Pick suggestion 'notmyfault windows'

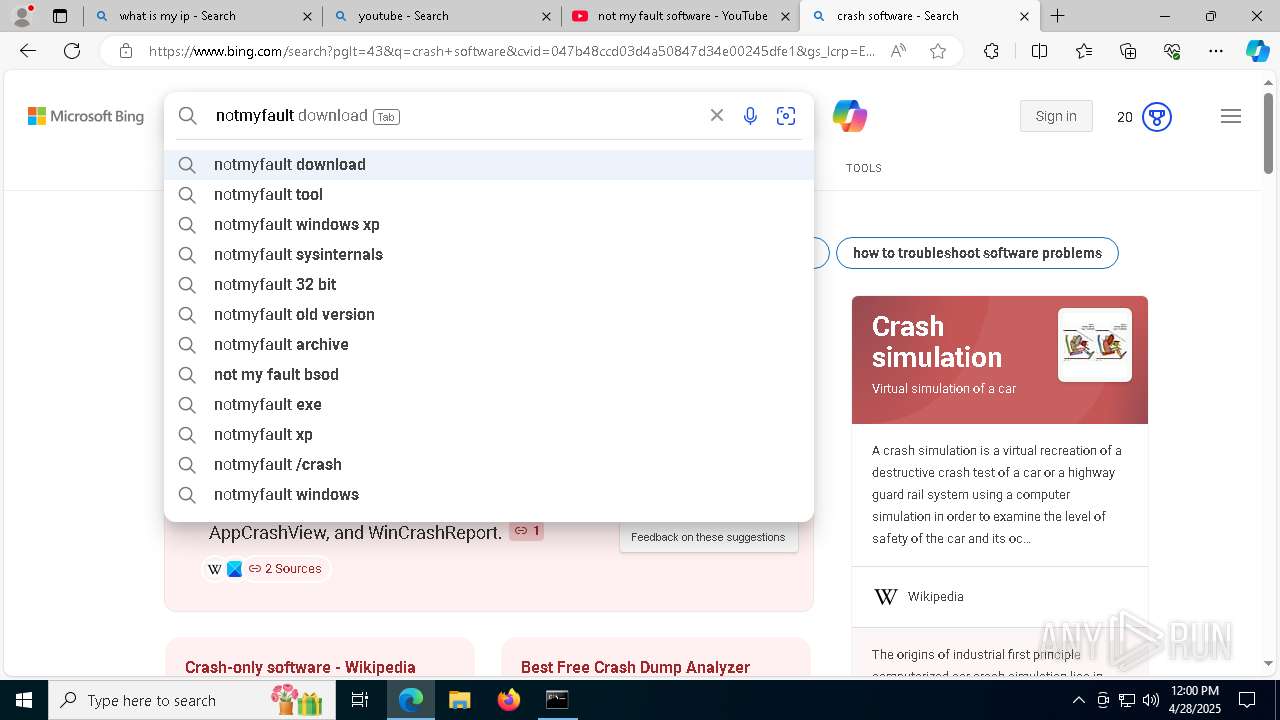pyautogui.click(x=489, y=494)
